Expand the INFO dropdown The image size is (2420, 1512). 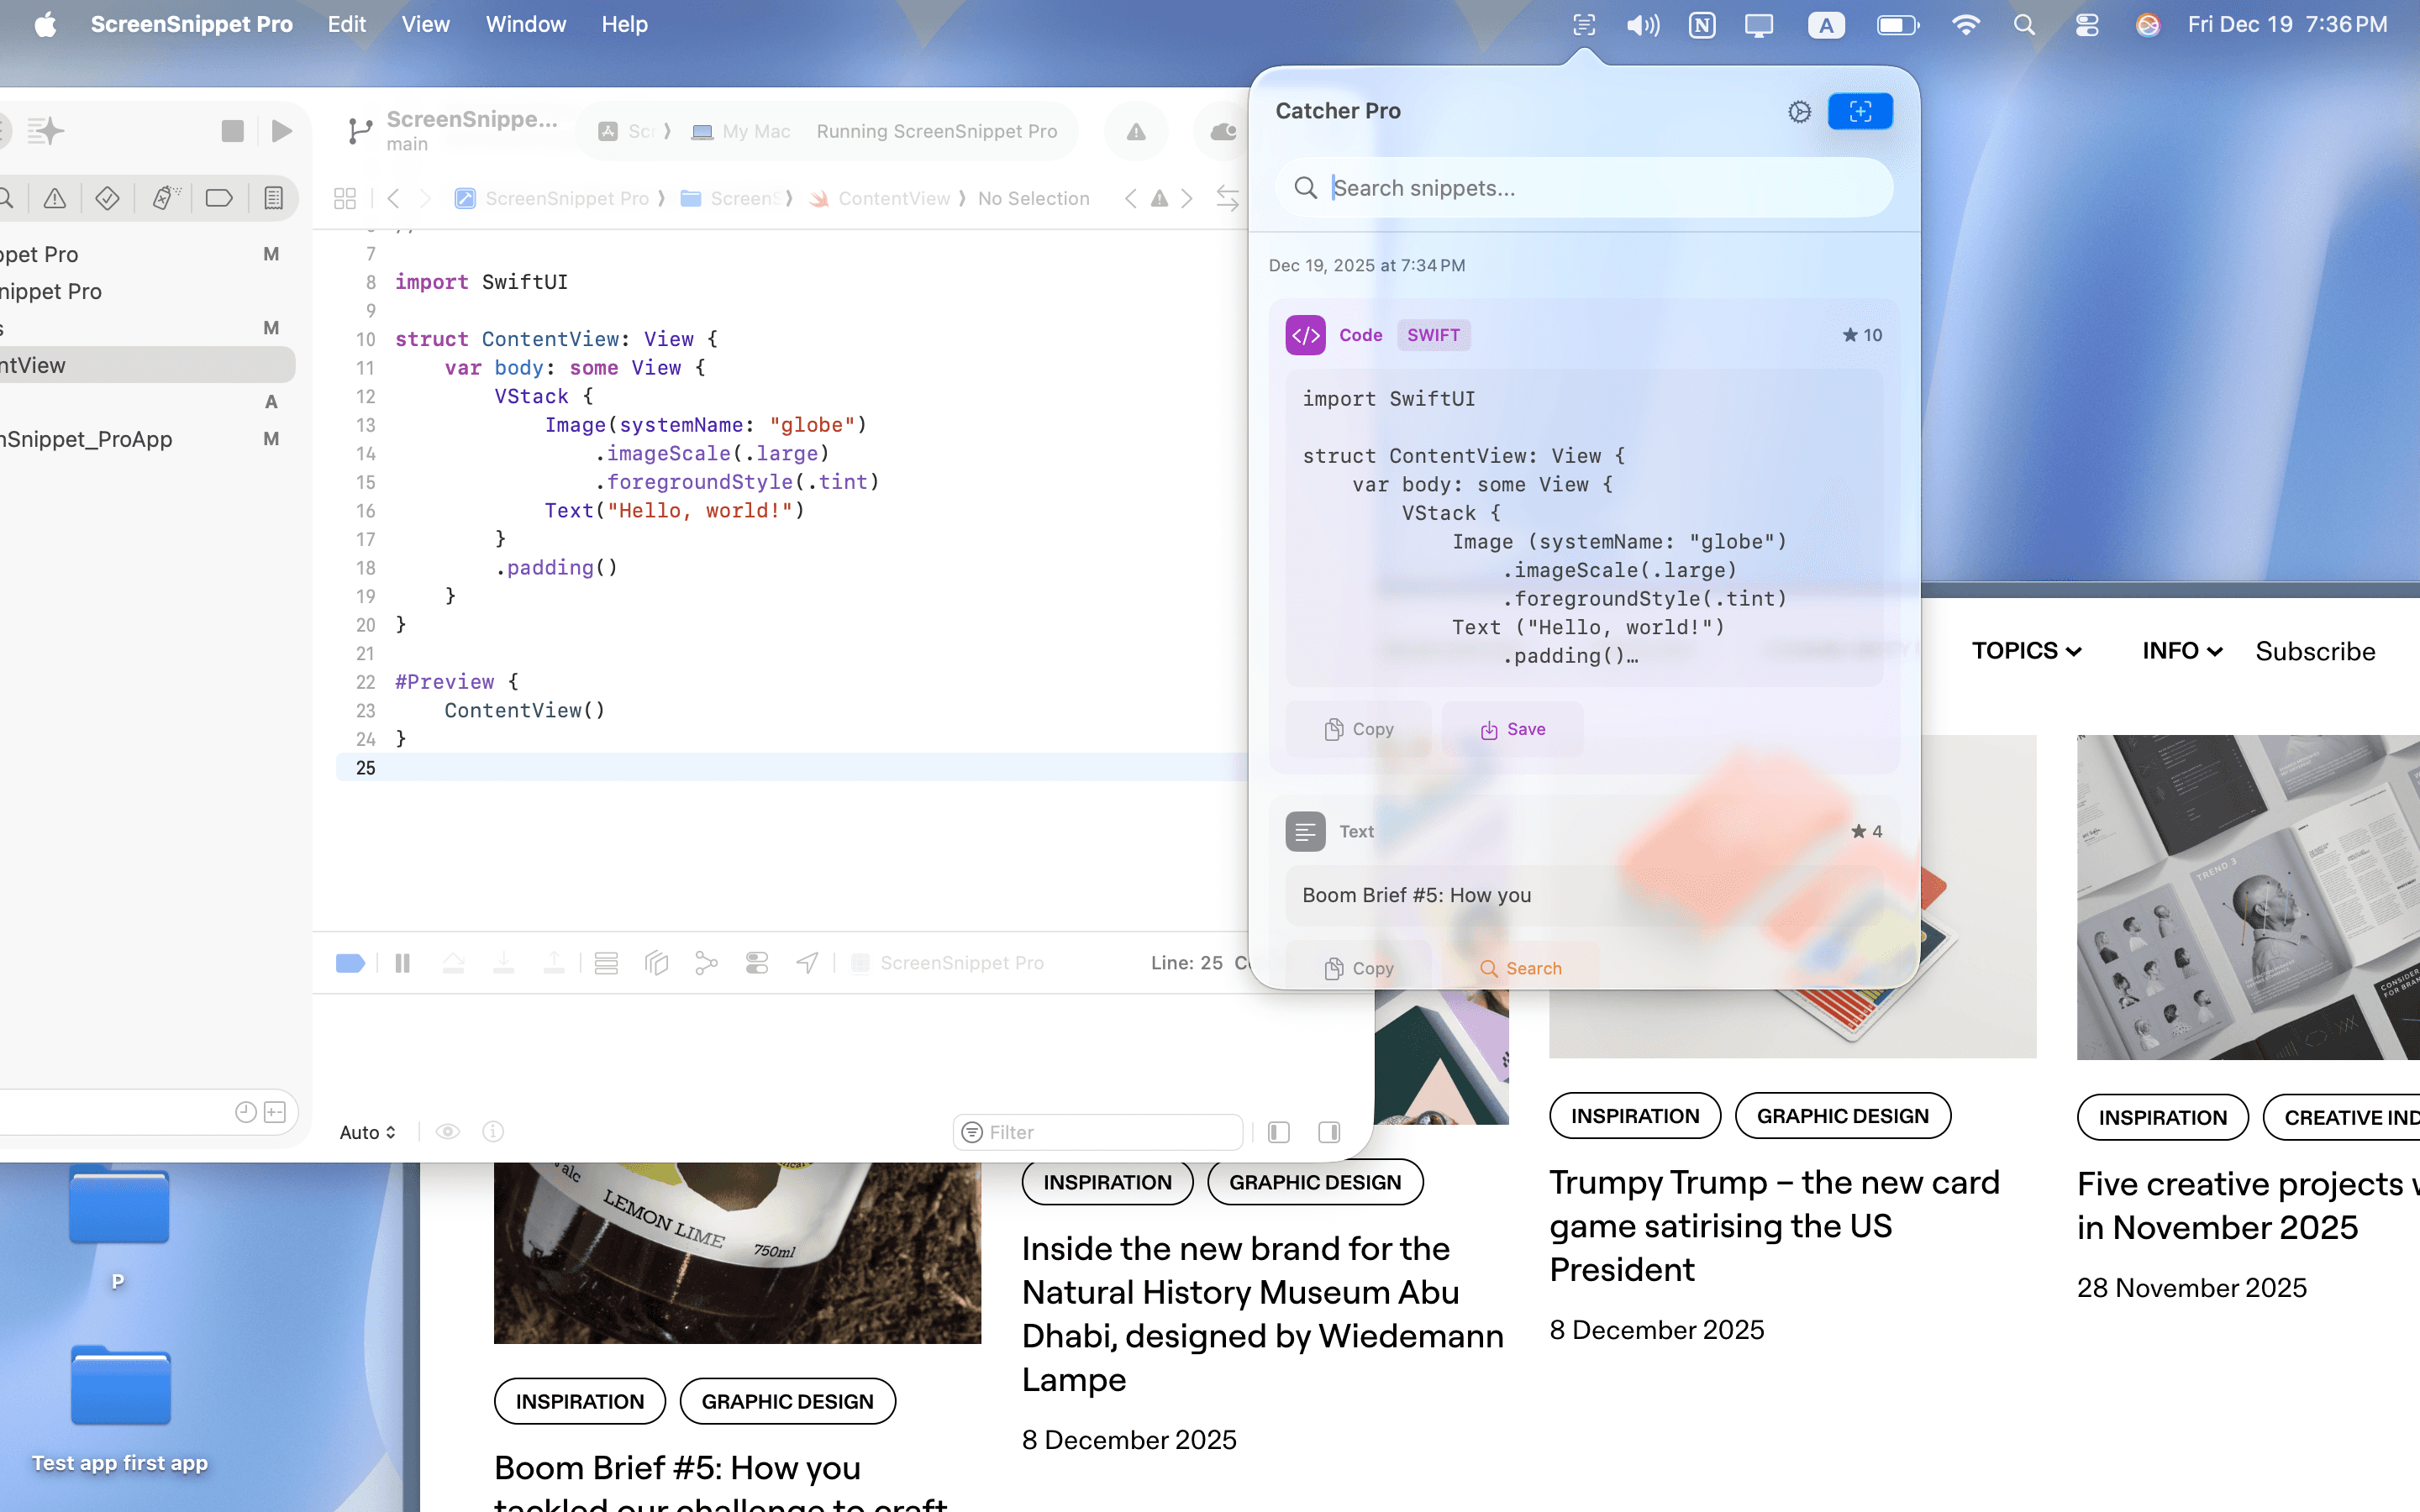pos(2180,650)
